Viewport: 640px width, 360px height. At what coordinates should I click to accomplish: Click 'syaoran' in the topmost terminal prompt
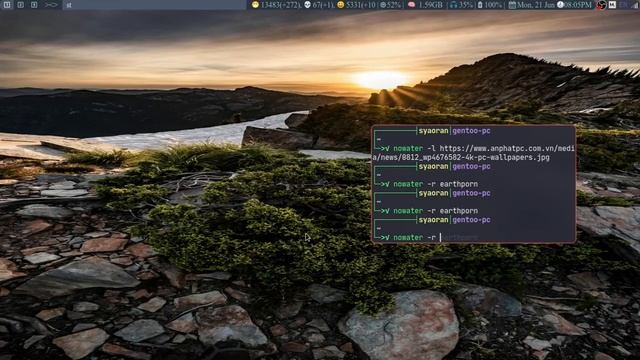coord(433,131)
